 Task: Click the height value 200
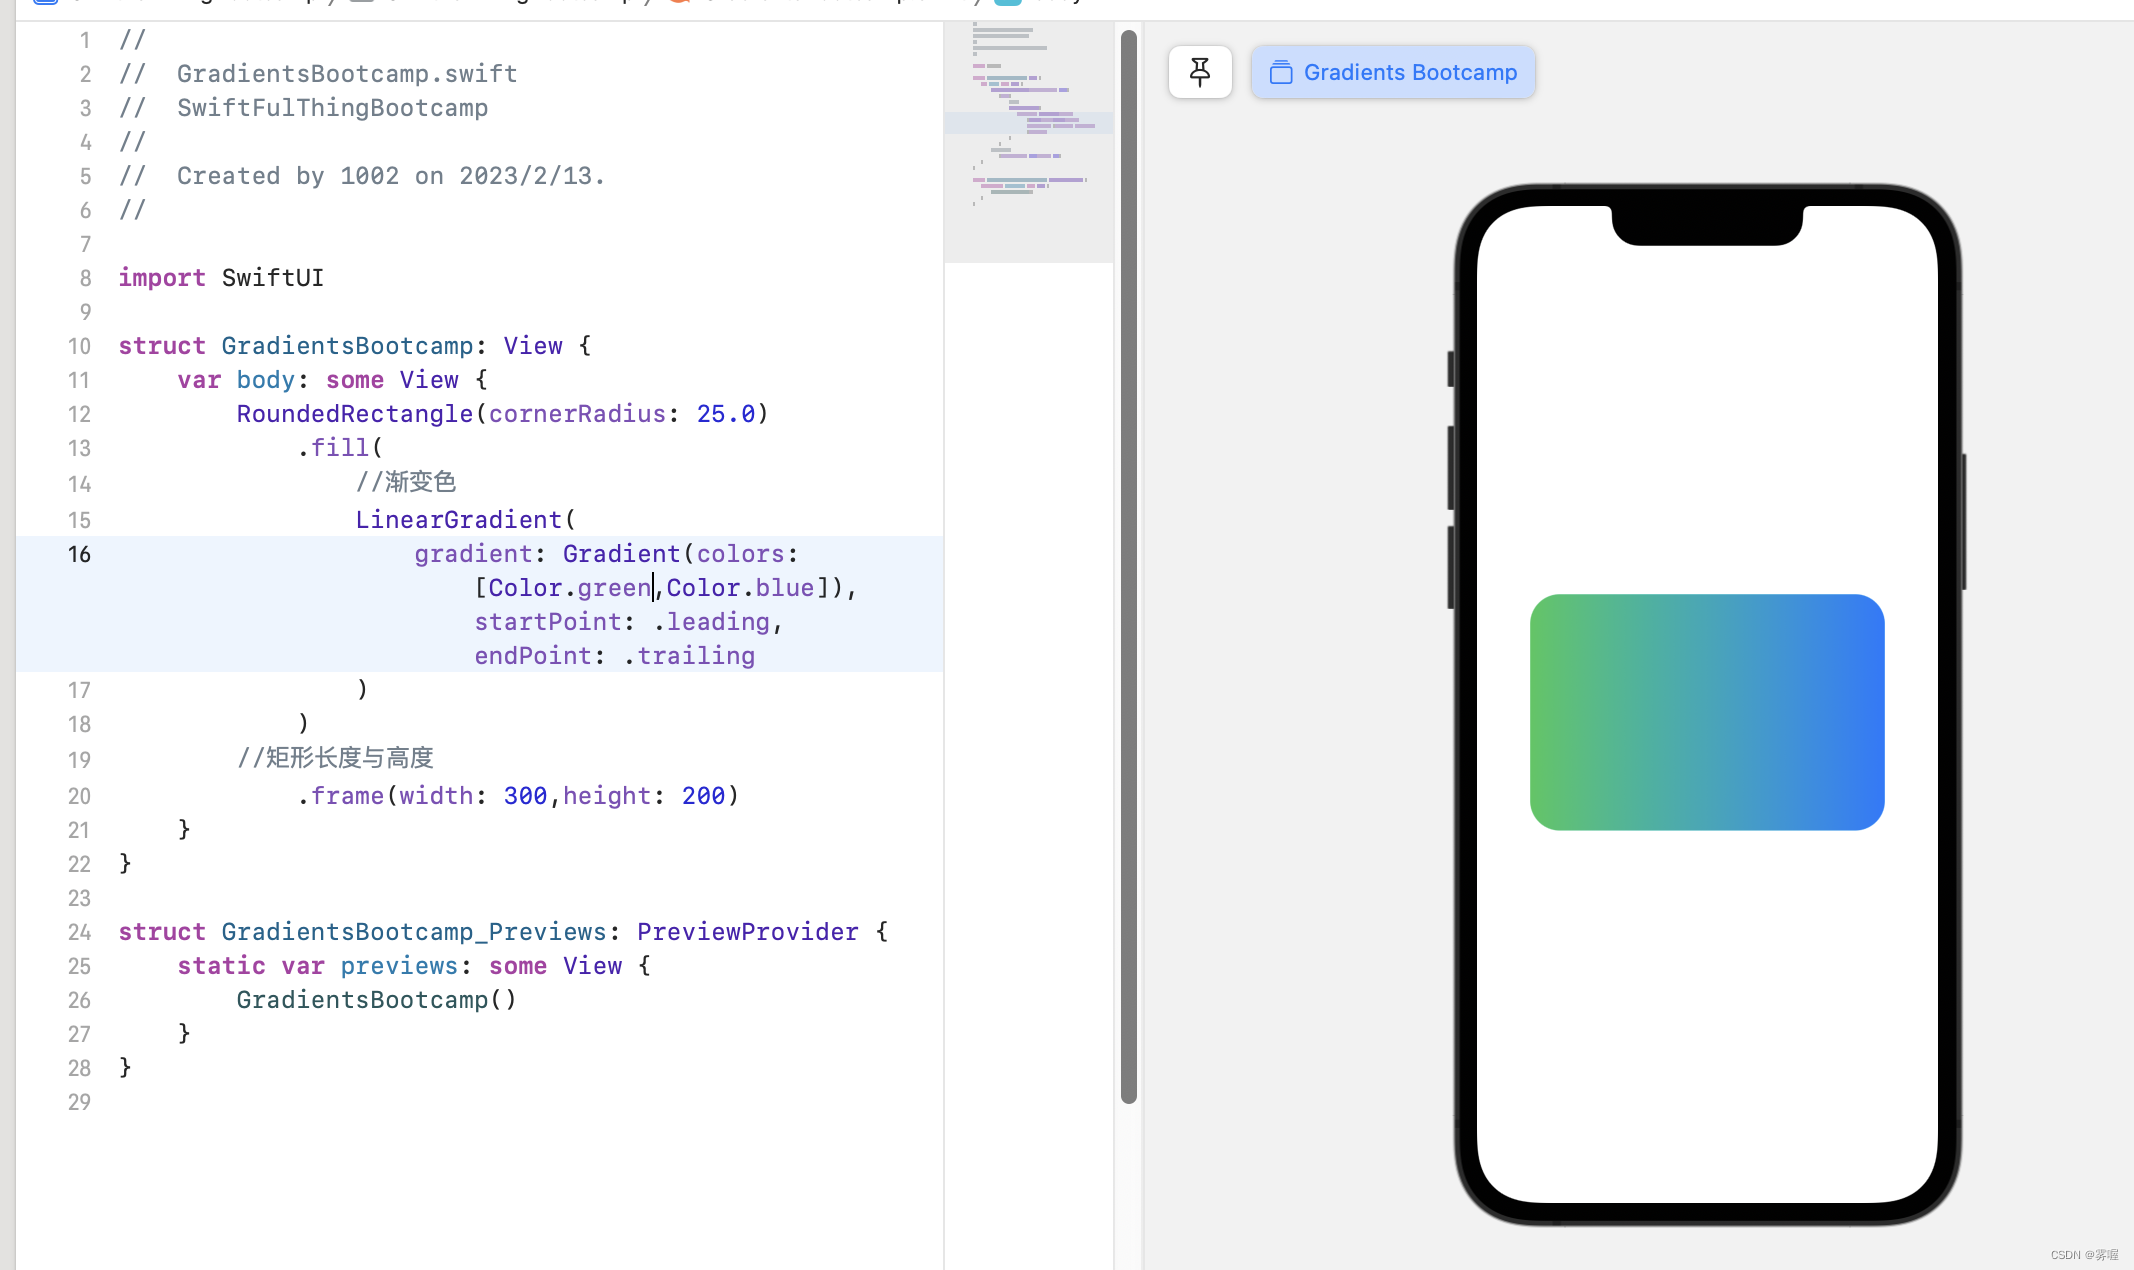703,796
